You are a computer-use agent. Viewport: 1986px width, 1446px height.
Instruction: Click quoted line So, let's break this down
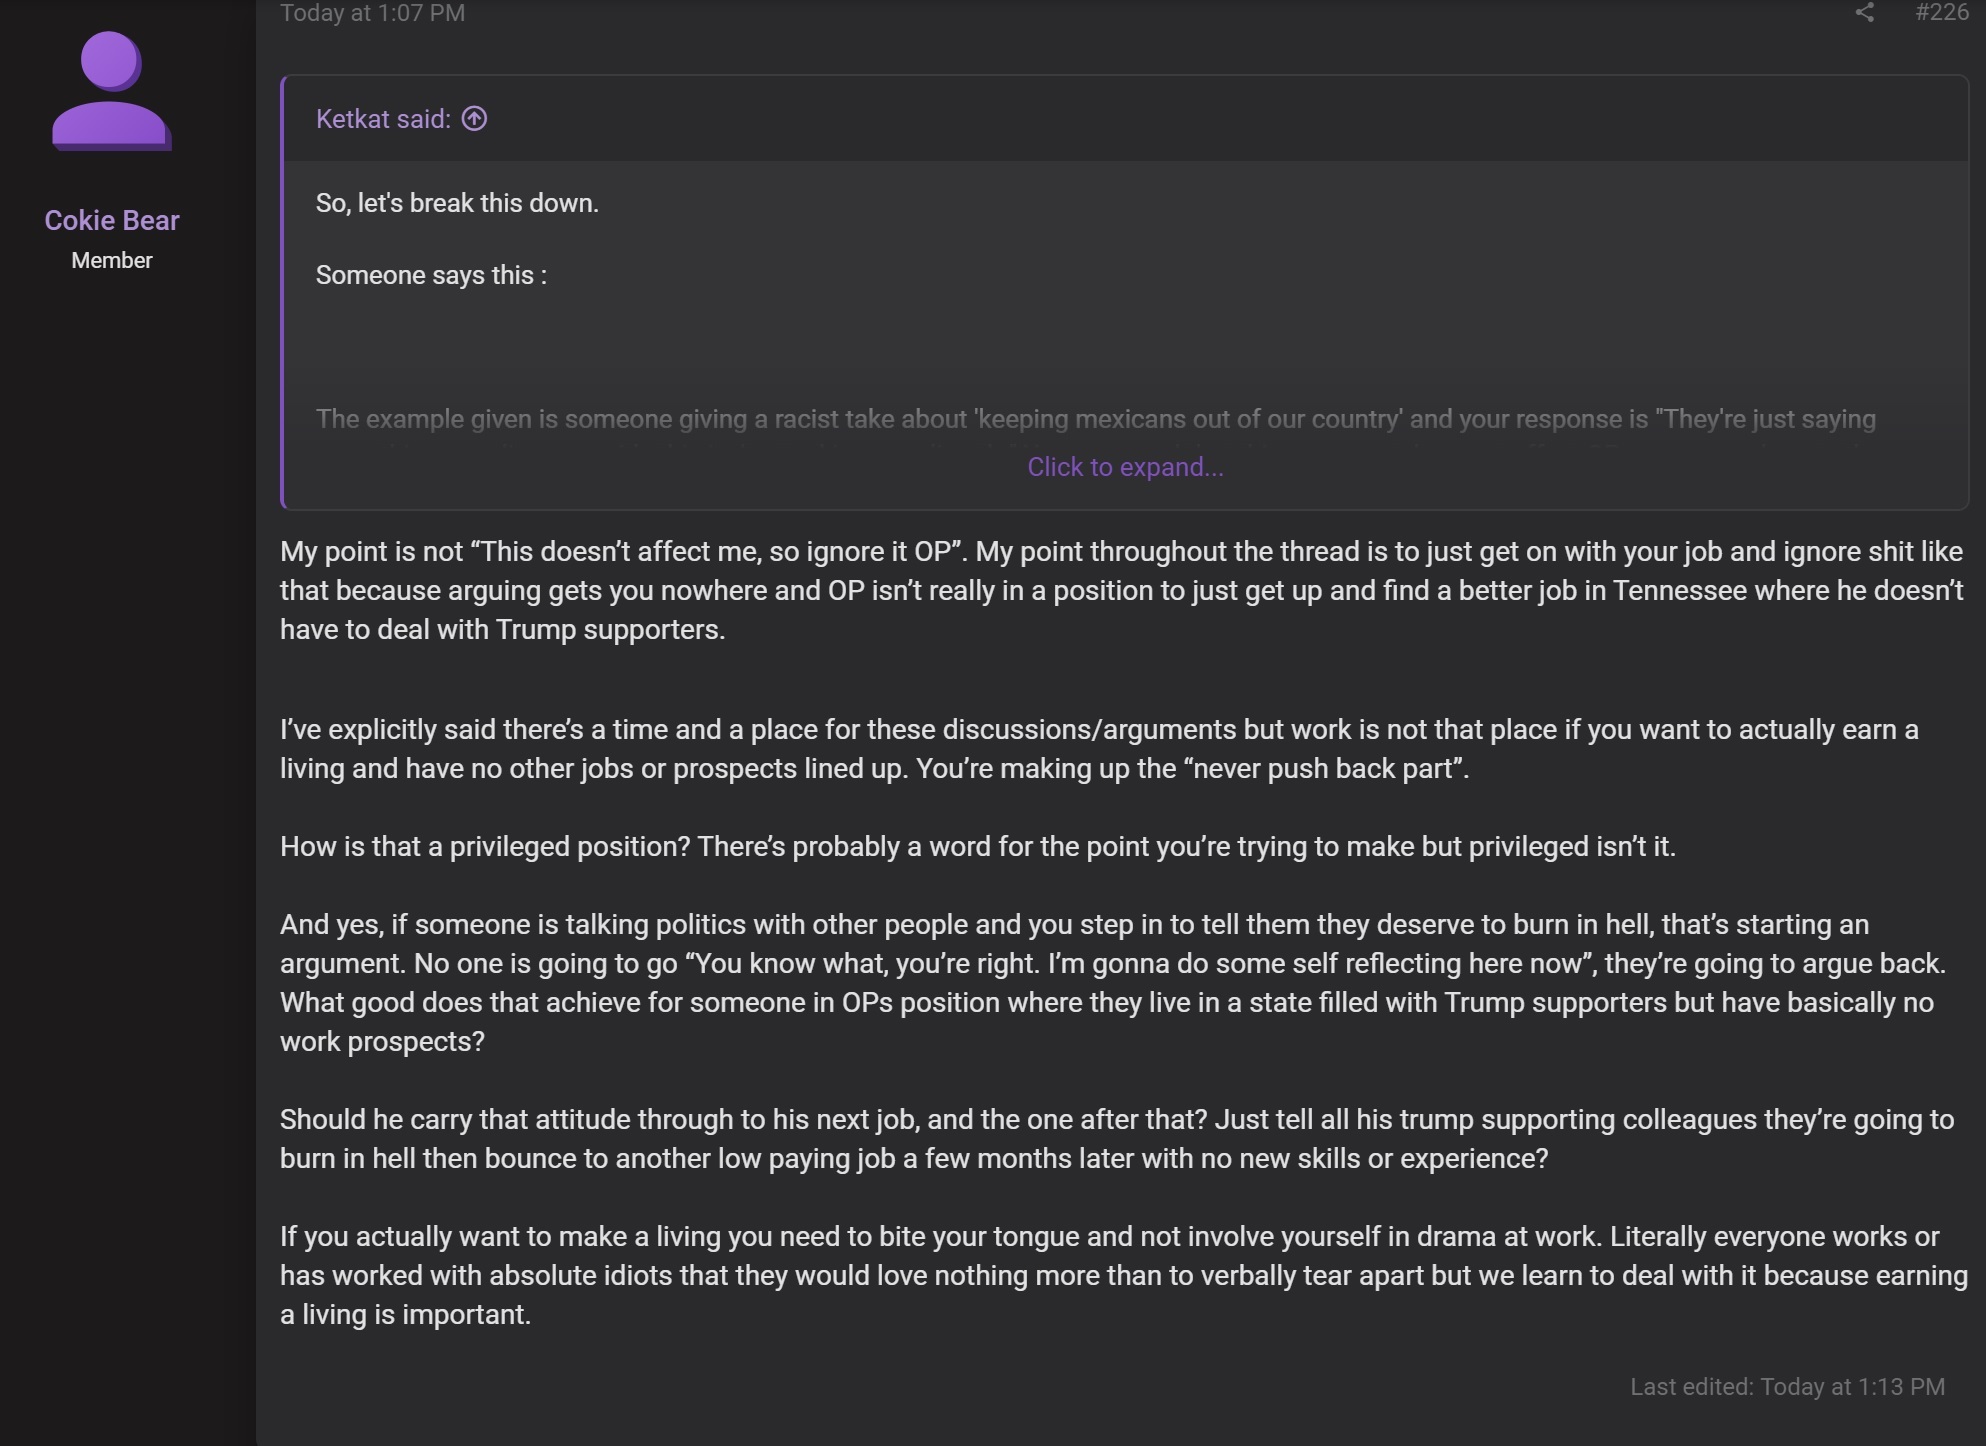point(457,203)
